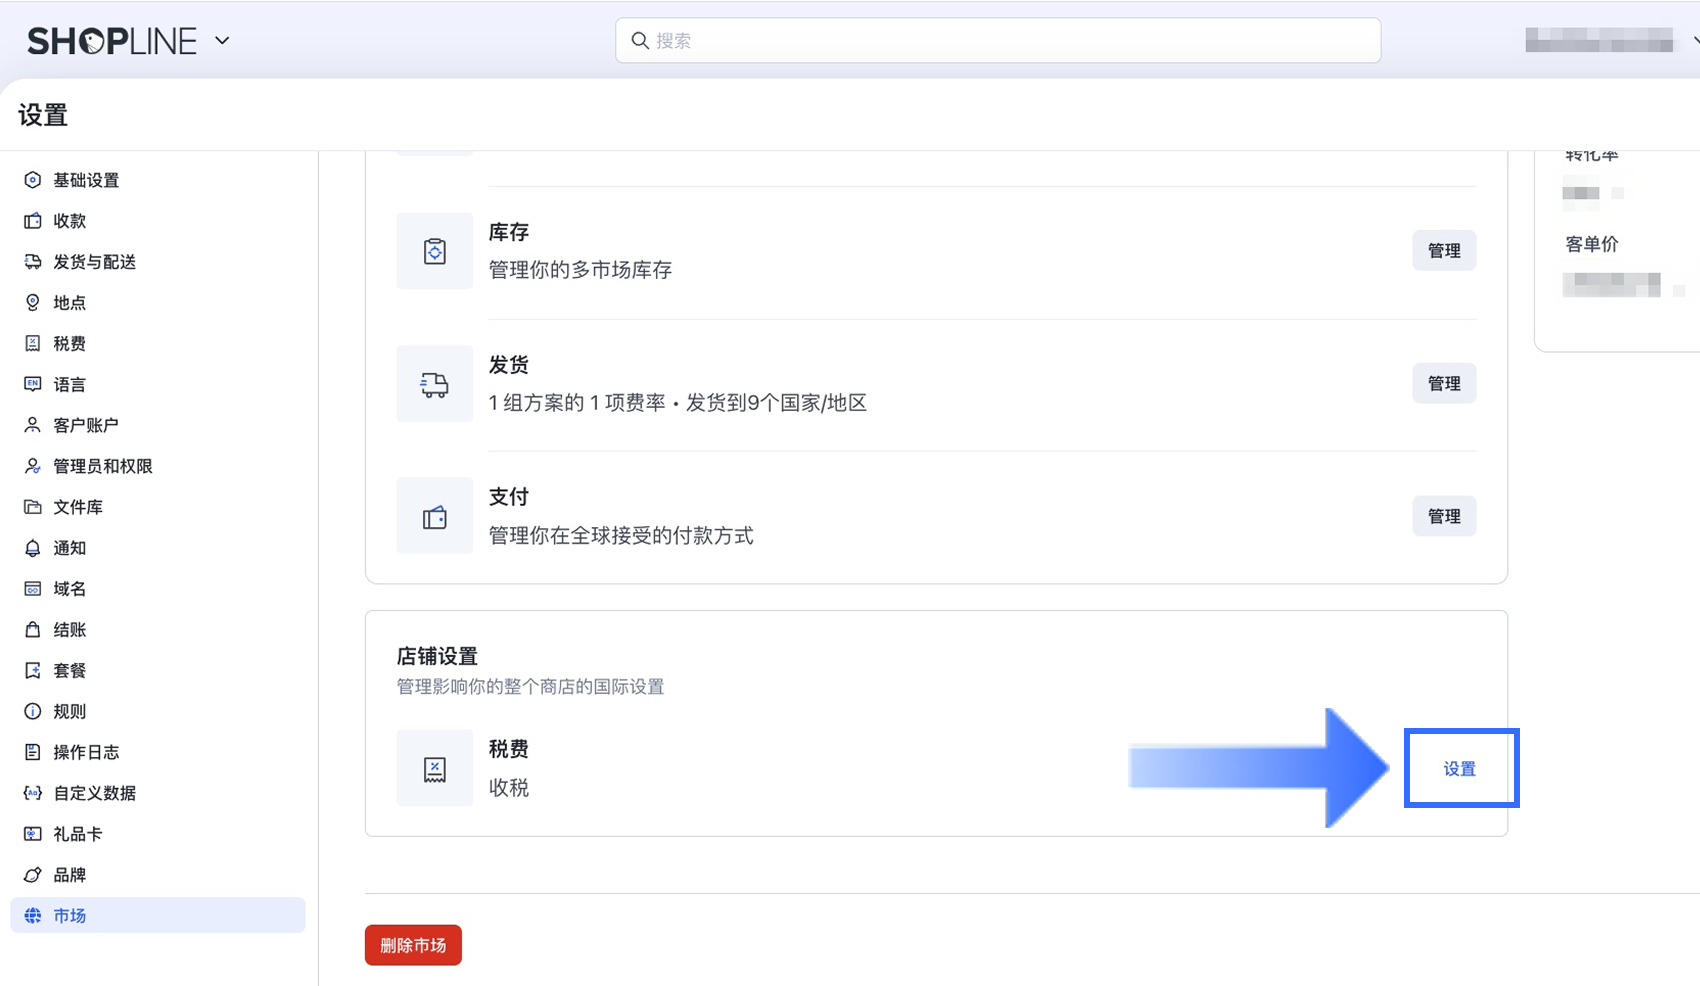Image resolution: width=1700 pixels, height=986 pixels.
Task: Click 管理 button for 发货
Action: pos(1443,384)
